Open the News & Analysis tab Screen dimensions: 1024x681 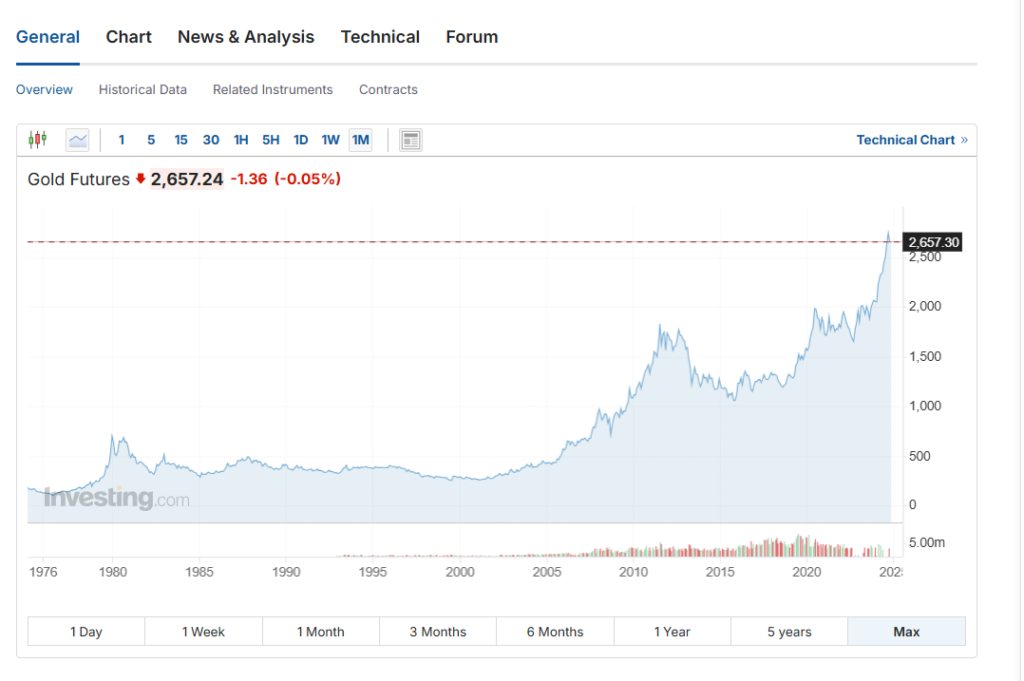click(246, 37)
